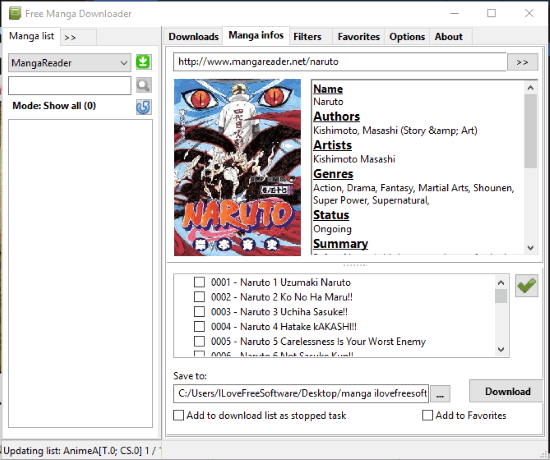Click chapter list scroll down arrow
550x460 pixels.
(x=501, y=349)
